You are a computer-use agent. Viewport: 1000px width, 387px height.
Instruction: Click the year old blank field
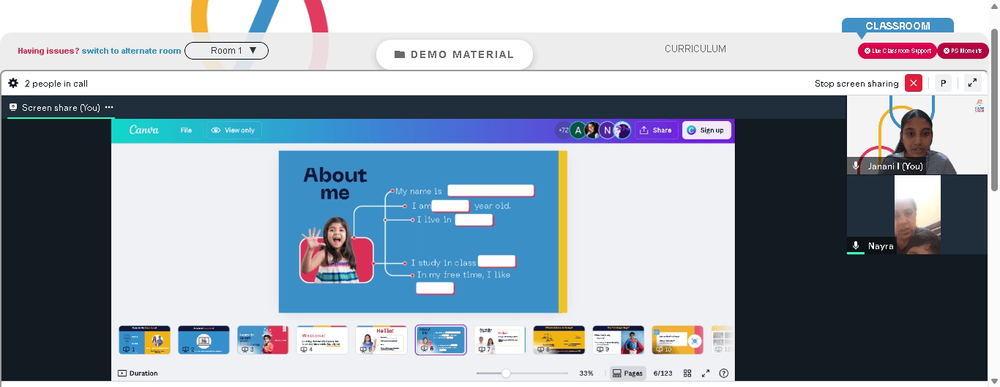click(450, 206)
